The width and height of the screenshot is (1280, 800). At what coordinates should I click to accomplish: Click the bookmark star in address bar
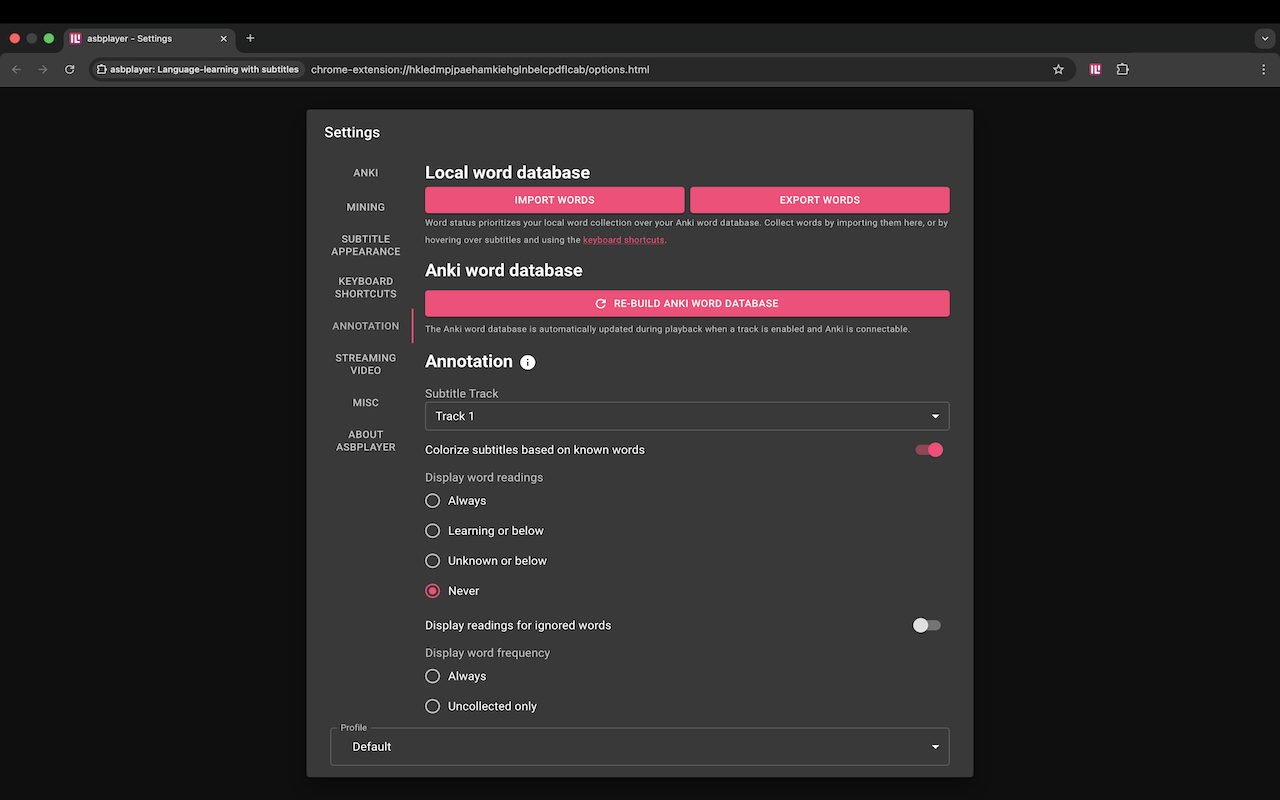1058,69
